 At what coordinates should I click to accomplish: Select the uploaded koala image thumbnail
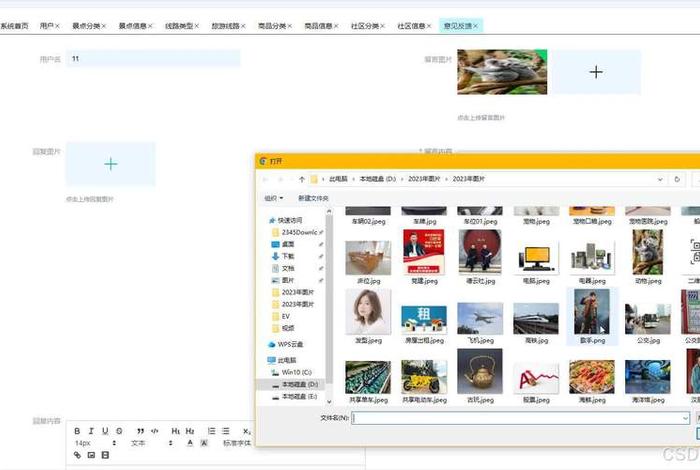(502, 72)
